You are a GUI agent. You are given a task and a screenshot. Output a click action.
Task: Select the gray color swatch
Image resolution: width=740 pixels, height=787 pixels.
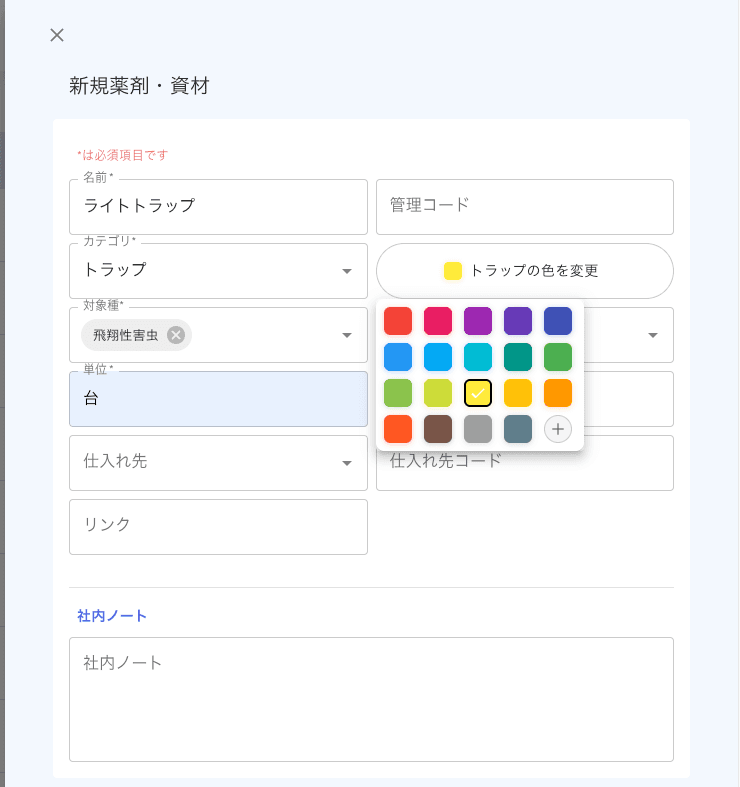coord(478,429)
